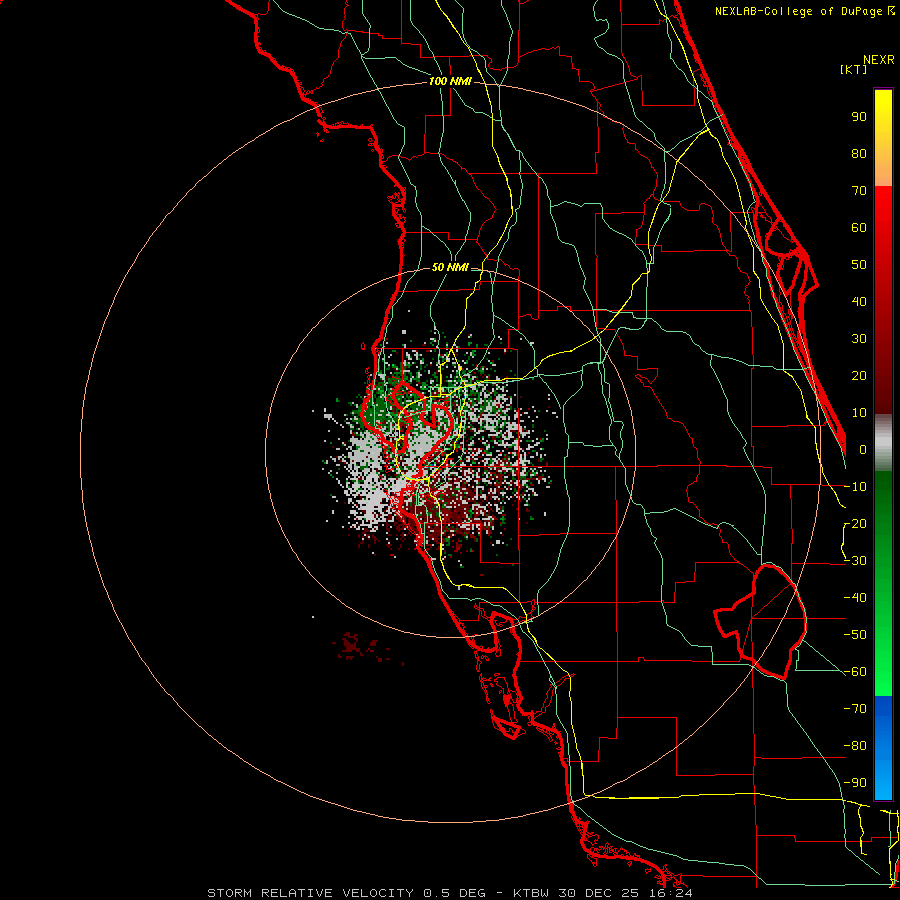The image size is (900, 900).
Task: Select the 40 value on the velocity scale
Action: pos(859,301)
